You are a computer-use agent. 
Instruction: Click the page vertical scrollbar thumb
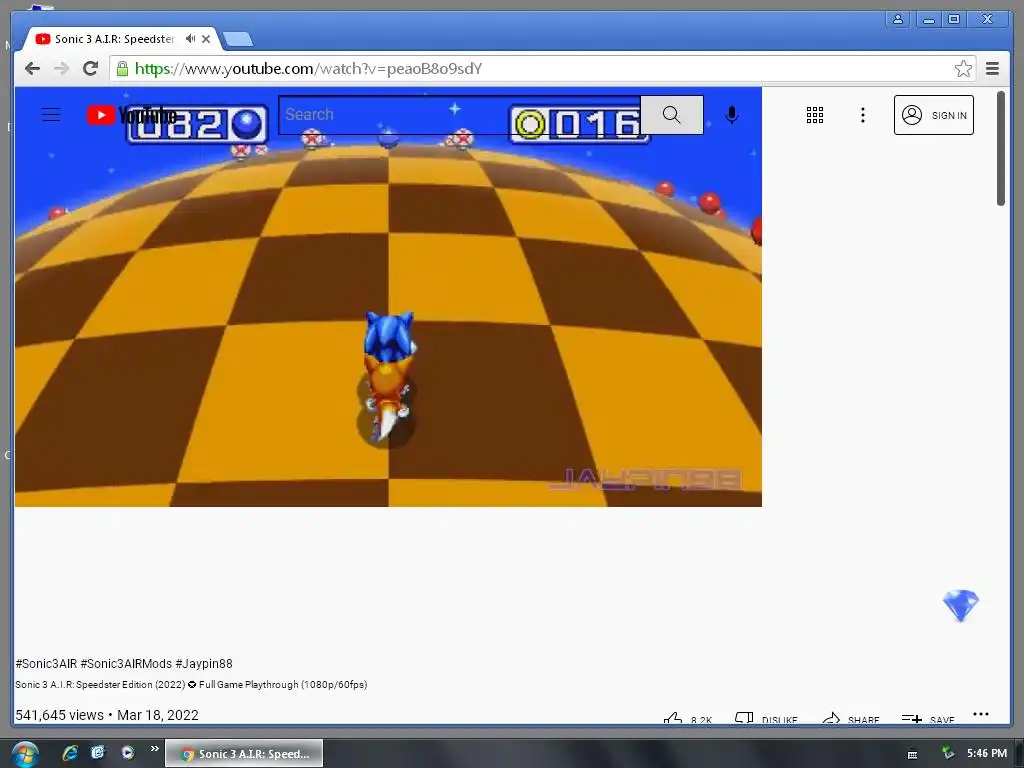[x=1000, y=149]
